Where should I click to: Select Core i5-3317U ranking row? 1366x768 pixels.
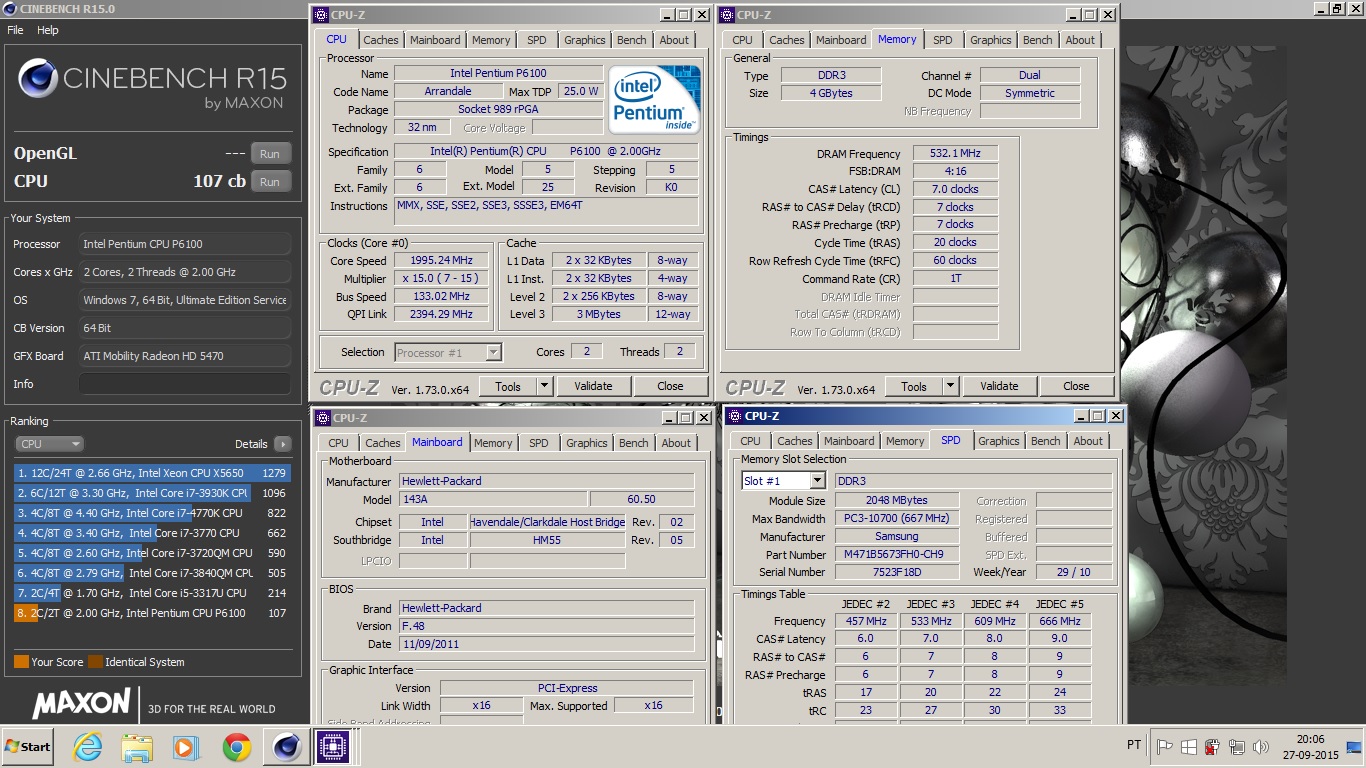[152, 593]
